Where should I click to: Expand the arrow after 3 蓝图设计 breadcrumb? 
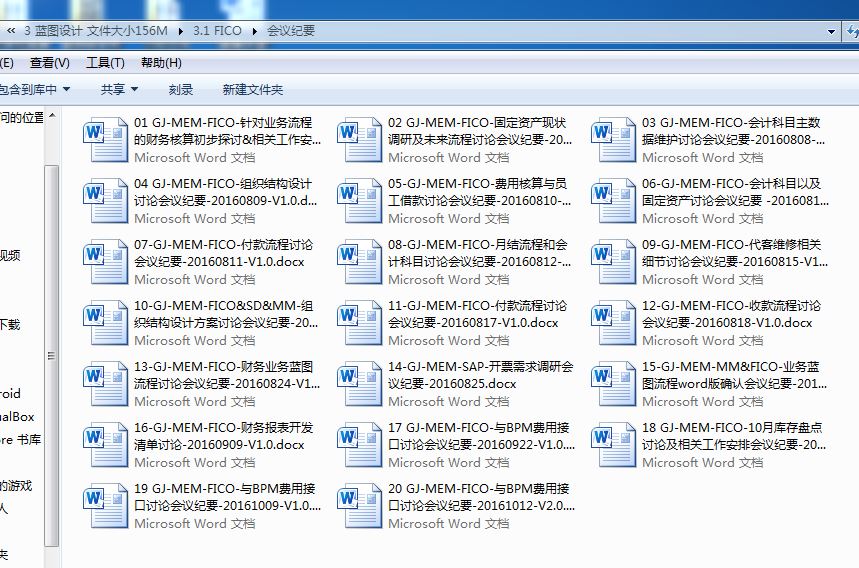point(180,31)
